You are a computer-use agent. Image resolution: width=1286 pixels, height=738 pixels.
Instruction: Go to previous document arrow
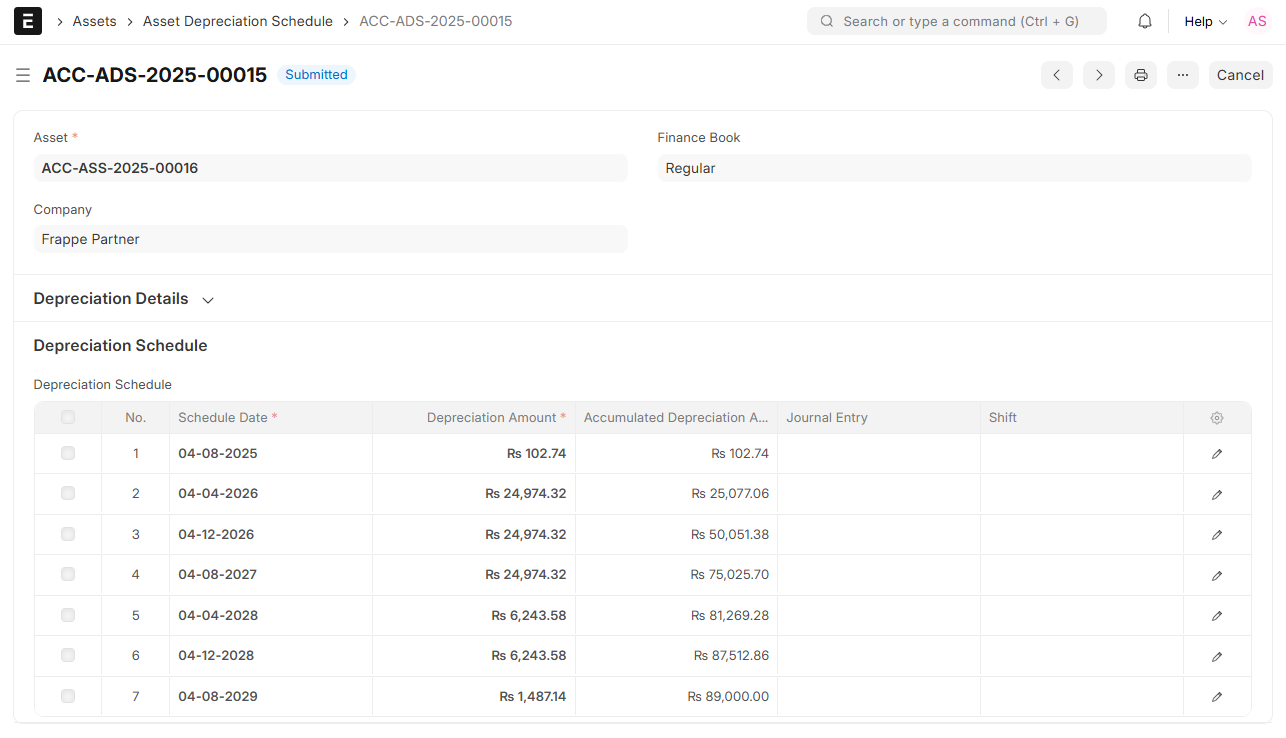[x=1057, y=75]
